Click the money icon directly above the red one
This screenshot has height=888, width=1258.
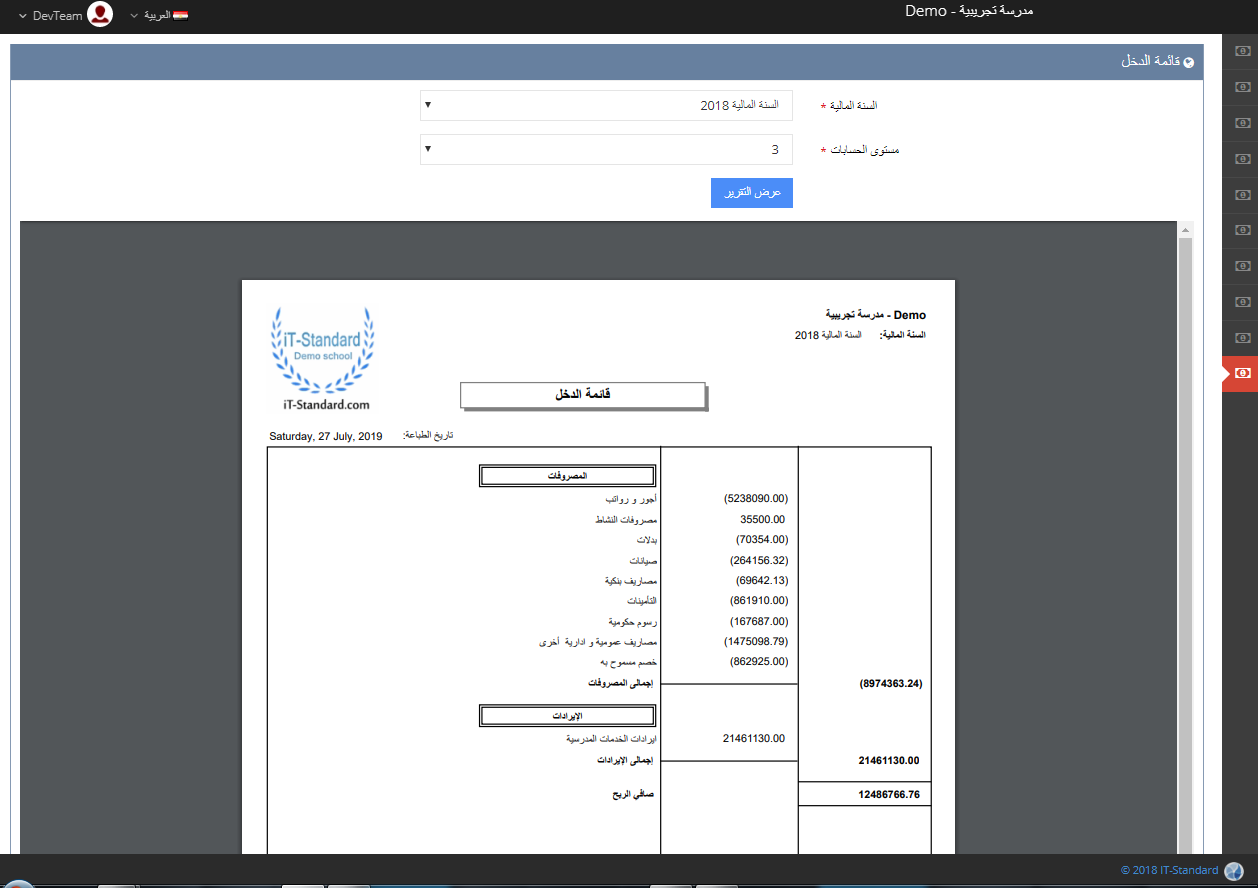pos(1242,337)
